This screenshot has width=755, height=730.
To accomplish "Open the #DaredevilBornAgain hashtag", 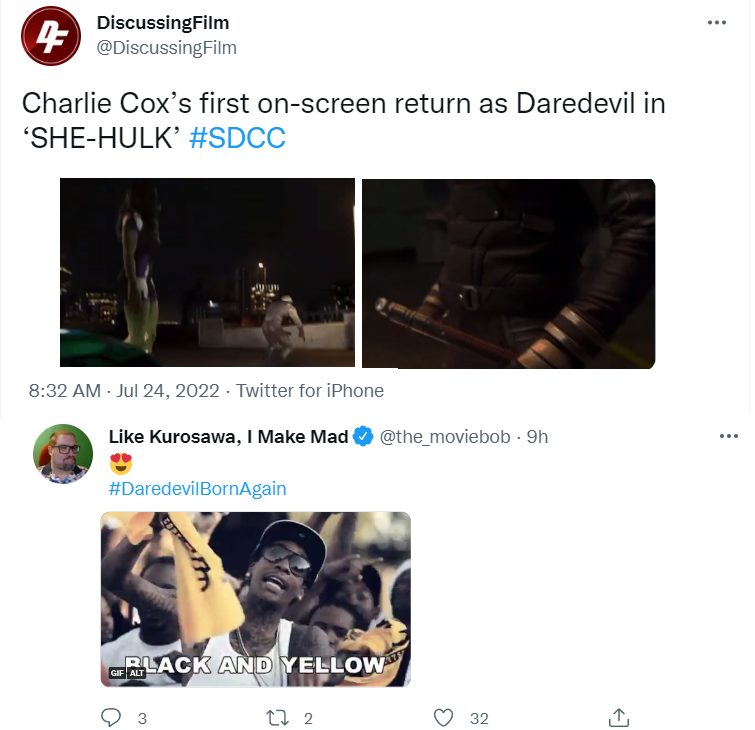I will [x=197, y=488].
